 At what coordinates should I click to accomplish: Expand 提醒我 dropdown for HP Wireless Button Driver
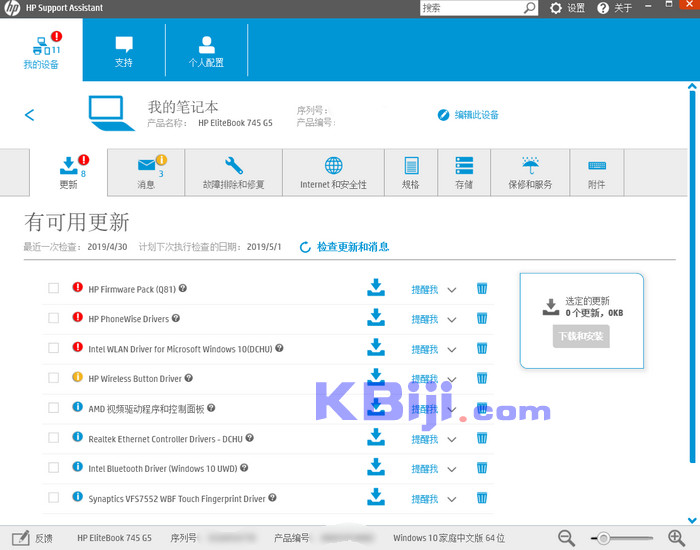(x=452, y=379)
